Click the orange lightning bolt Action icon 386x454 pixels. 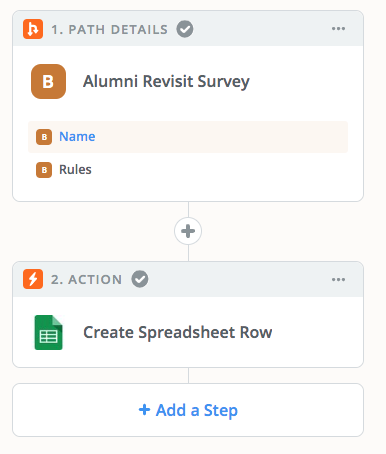pos(33,279)
